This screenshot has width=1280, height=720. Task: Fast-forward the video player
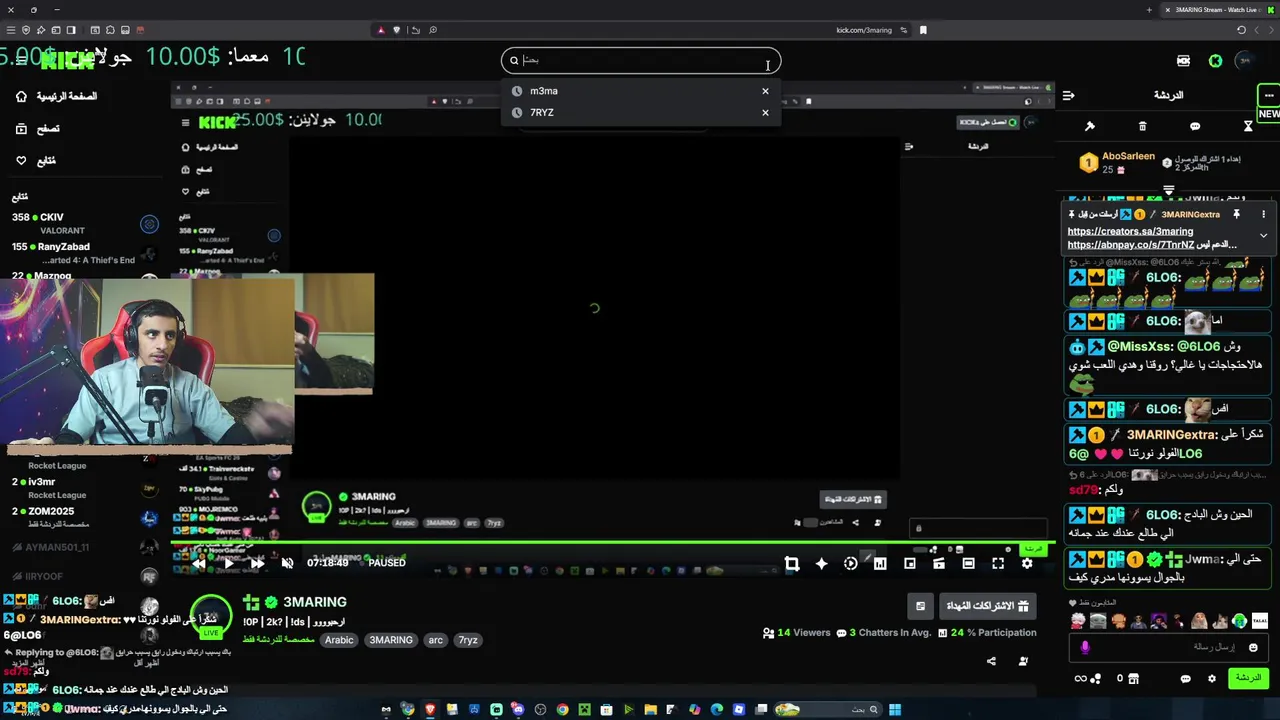coord(257,563)
